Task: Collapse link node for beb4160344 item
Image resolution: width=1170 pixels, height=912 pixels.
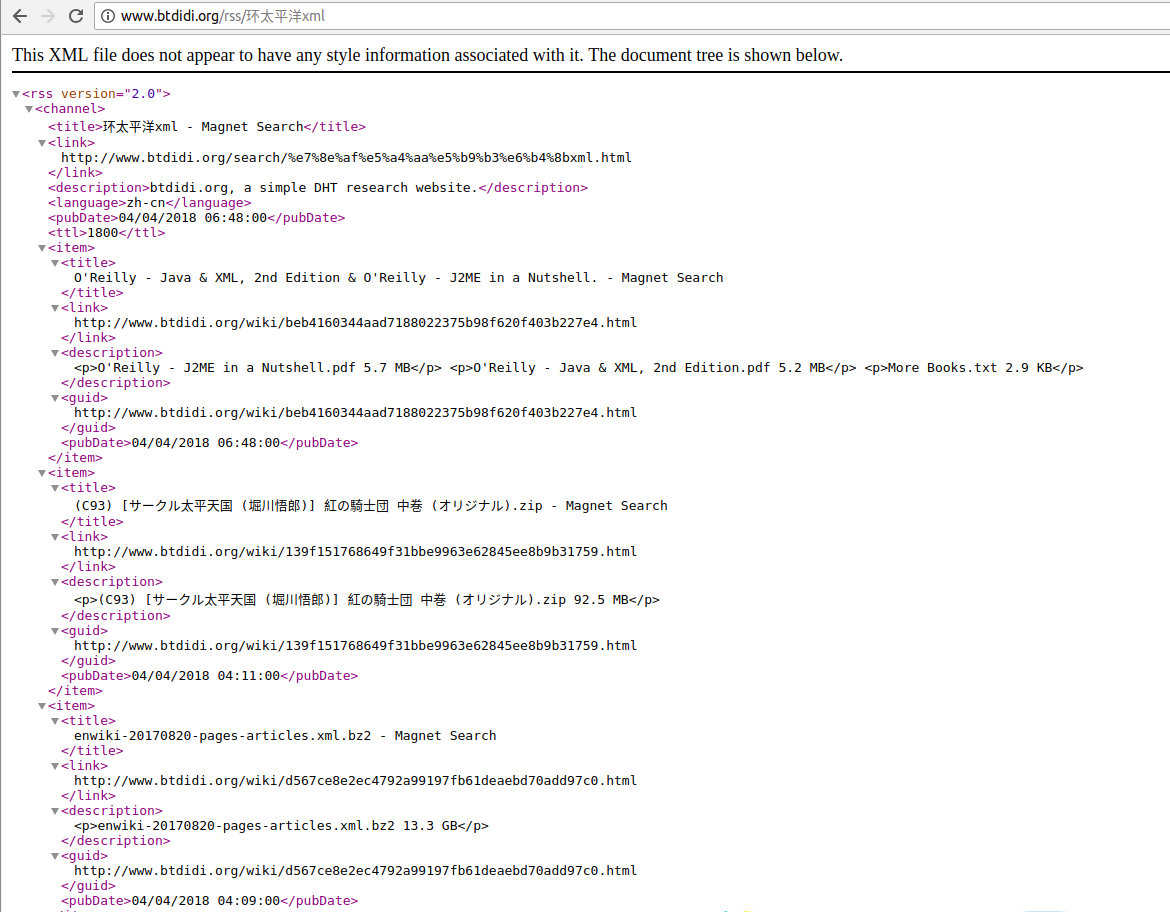Action: pyautogui.click(x=55, y=307)
